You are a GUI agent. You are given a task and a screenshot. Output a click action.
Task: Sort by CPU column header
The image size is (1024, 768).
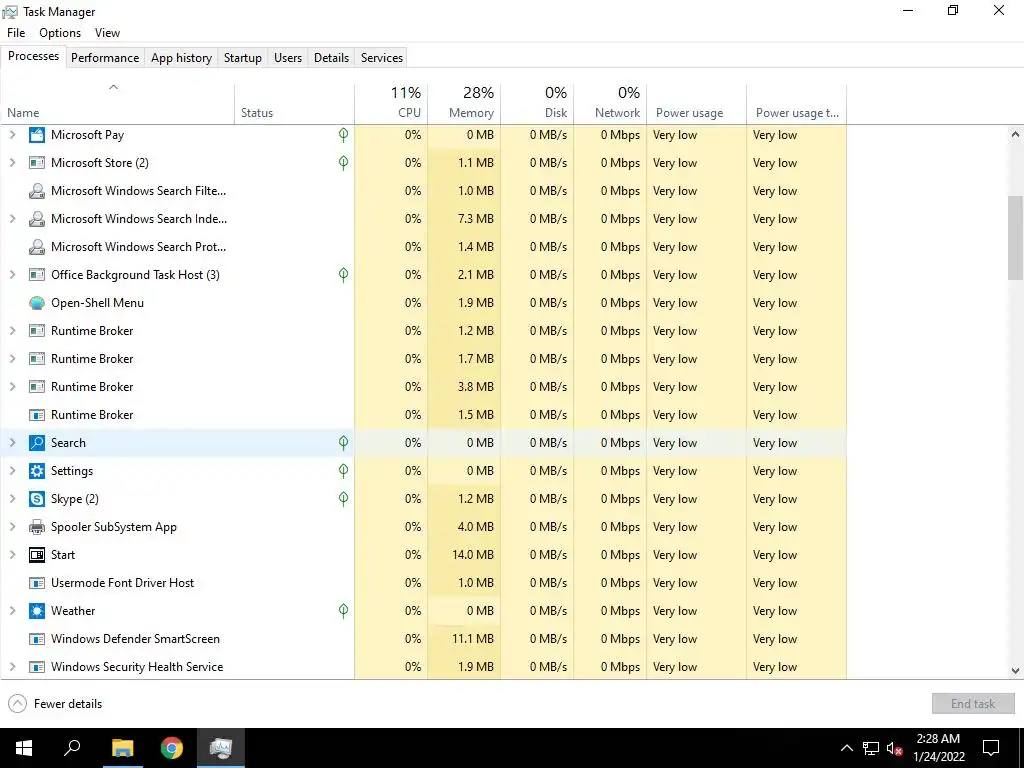[x=391, y=104]
